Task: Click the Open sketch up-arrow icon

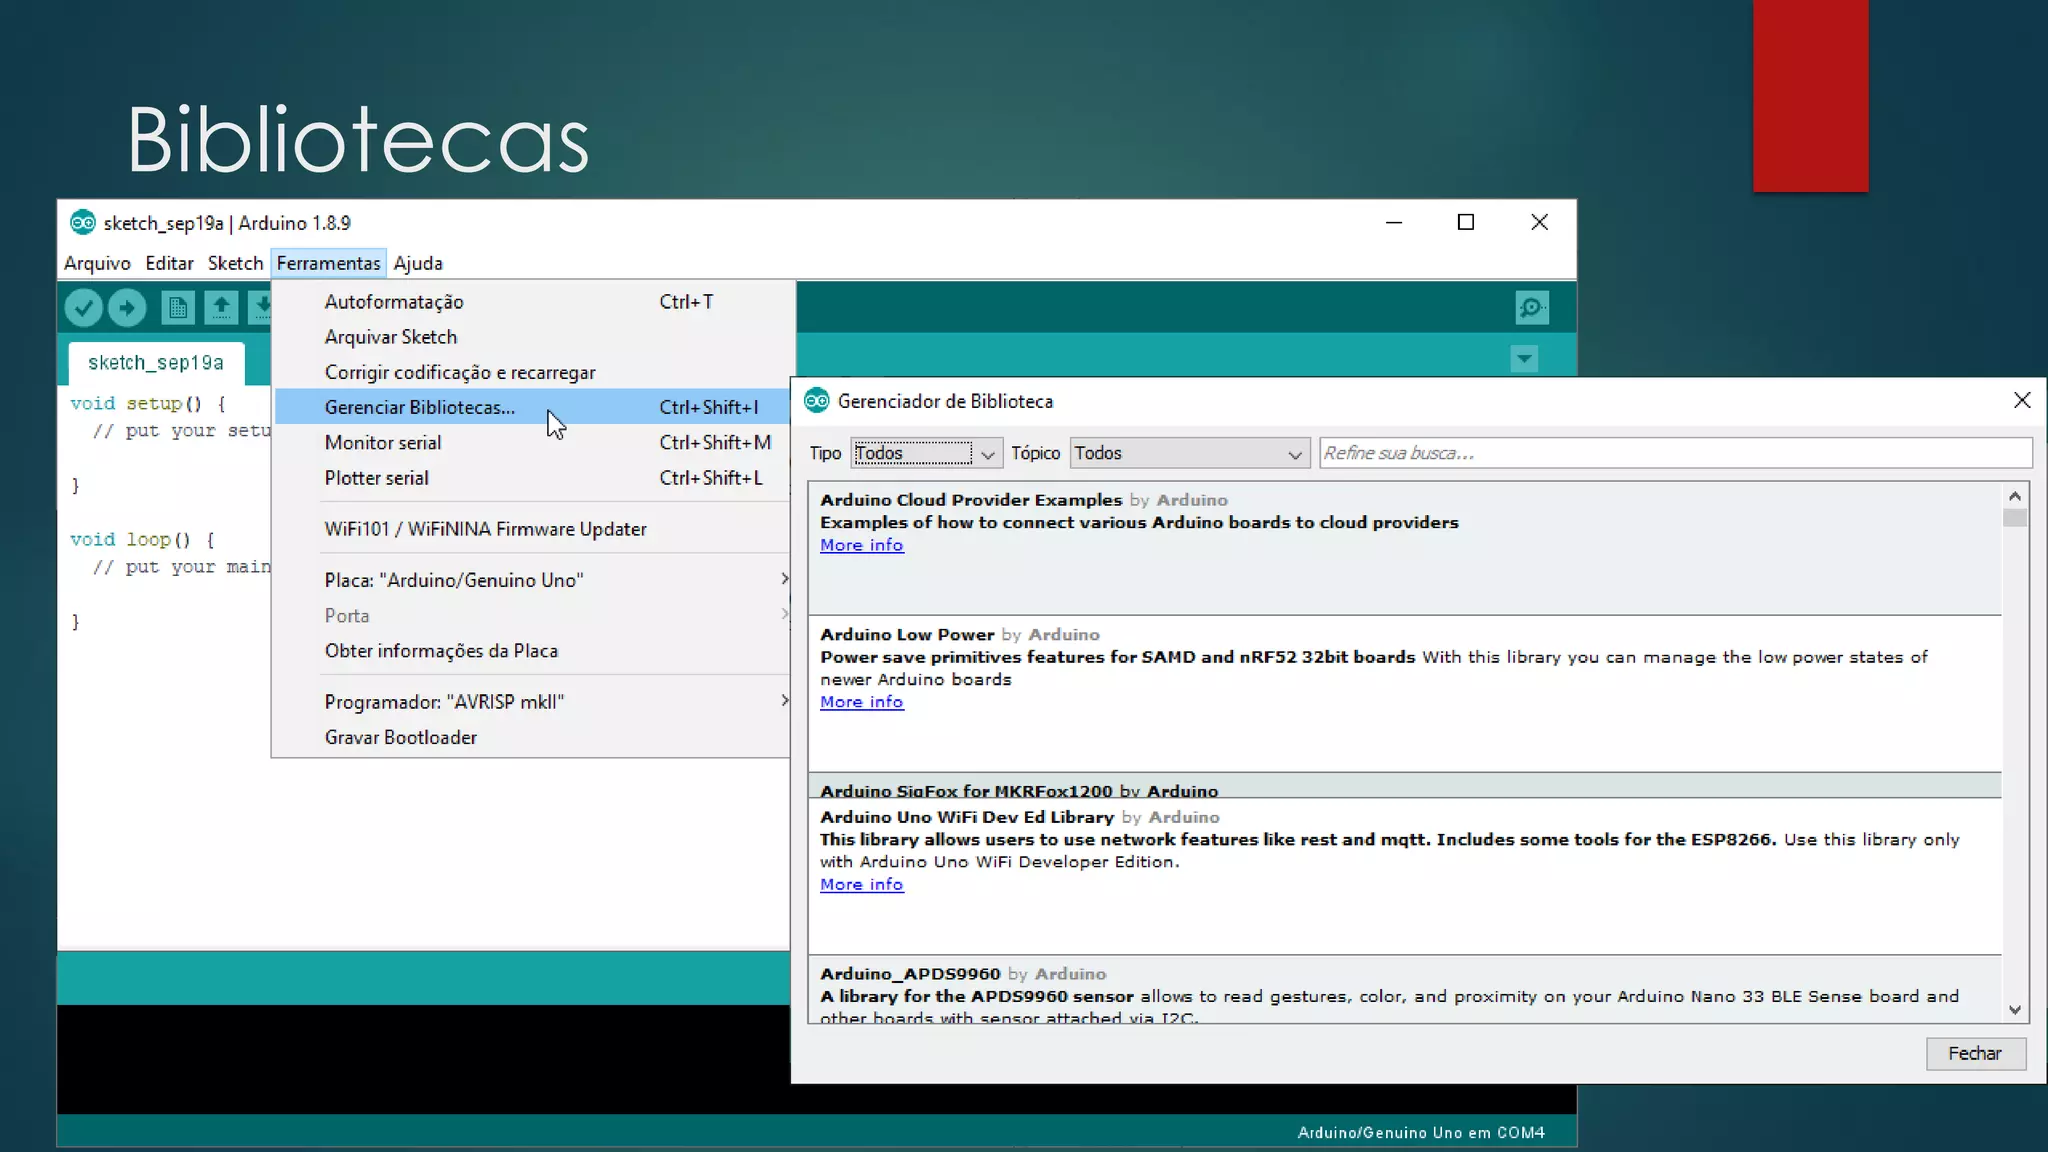Action: point(221,308)
